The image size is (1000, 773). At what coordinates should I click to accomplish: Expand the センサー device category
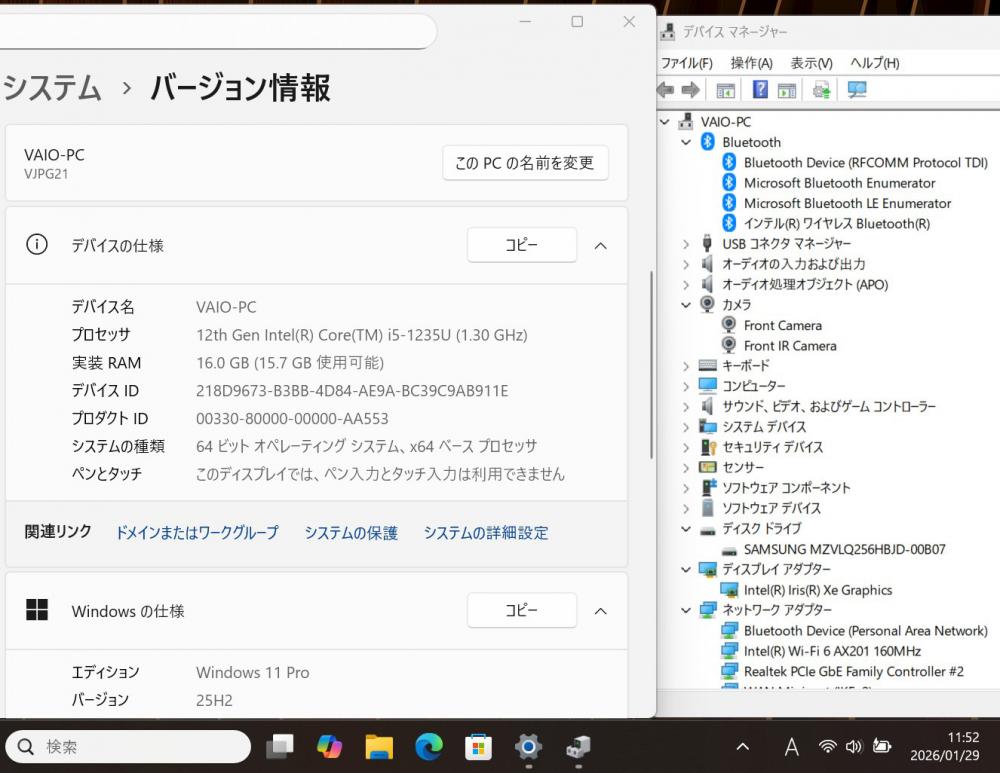pos(686,468)
